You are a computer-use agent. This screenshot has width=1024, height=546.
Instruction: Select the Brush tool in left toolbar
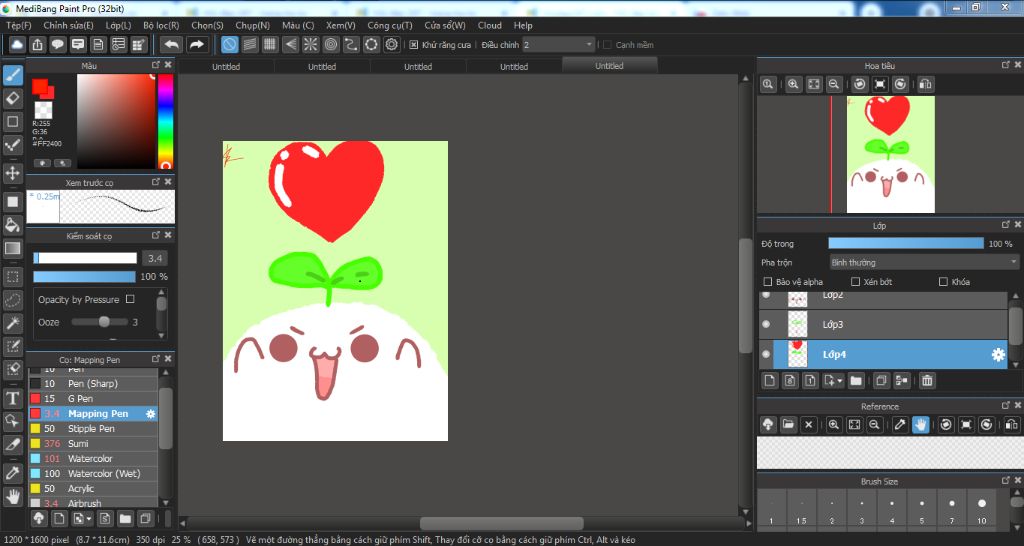point(12,76)
